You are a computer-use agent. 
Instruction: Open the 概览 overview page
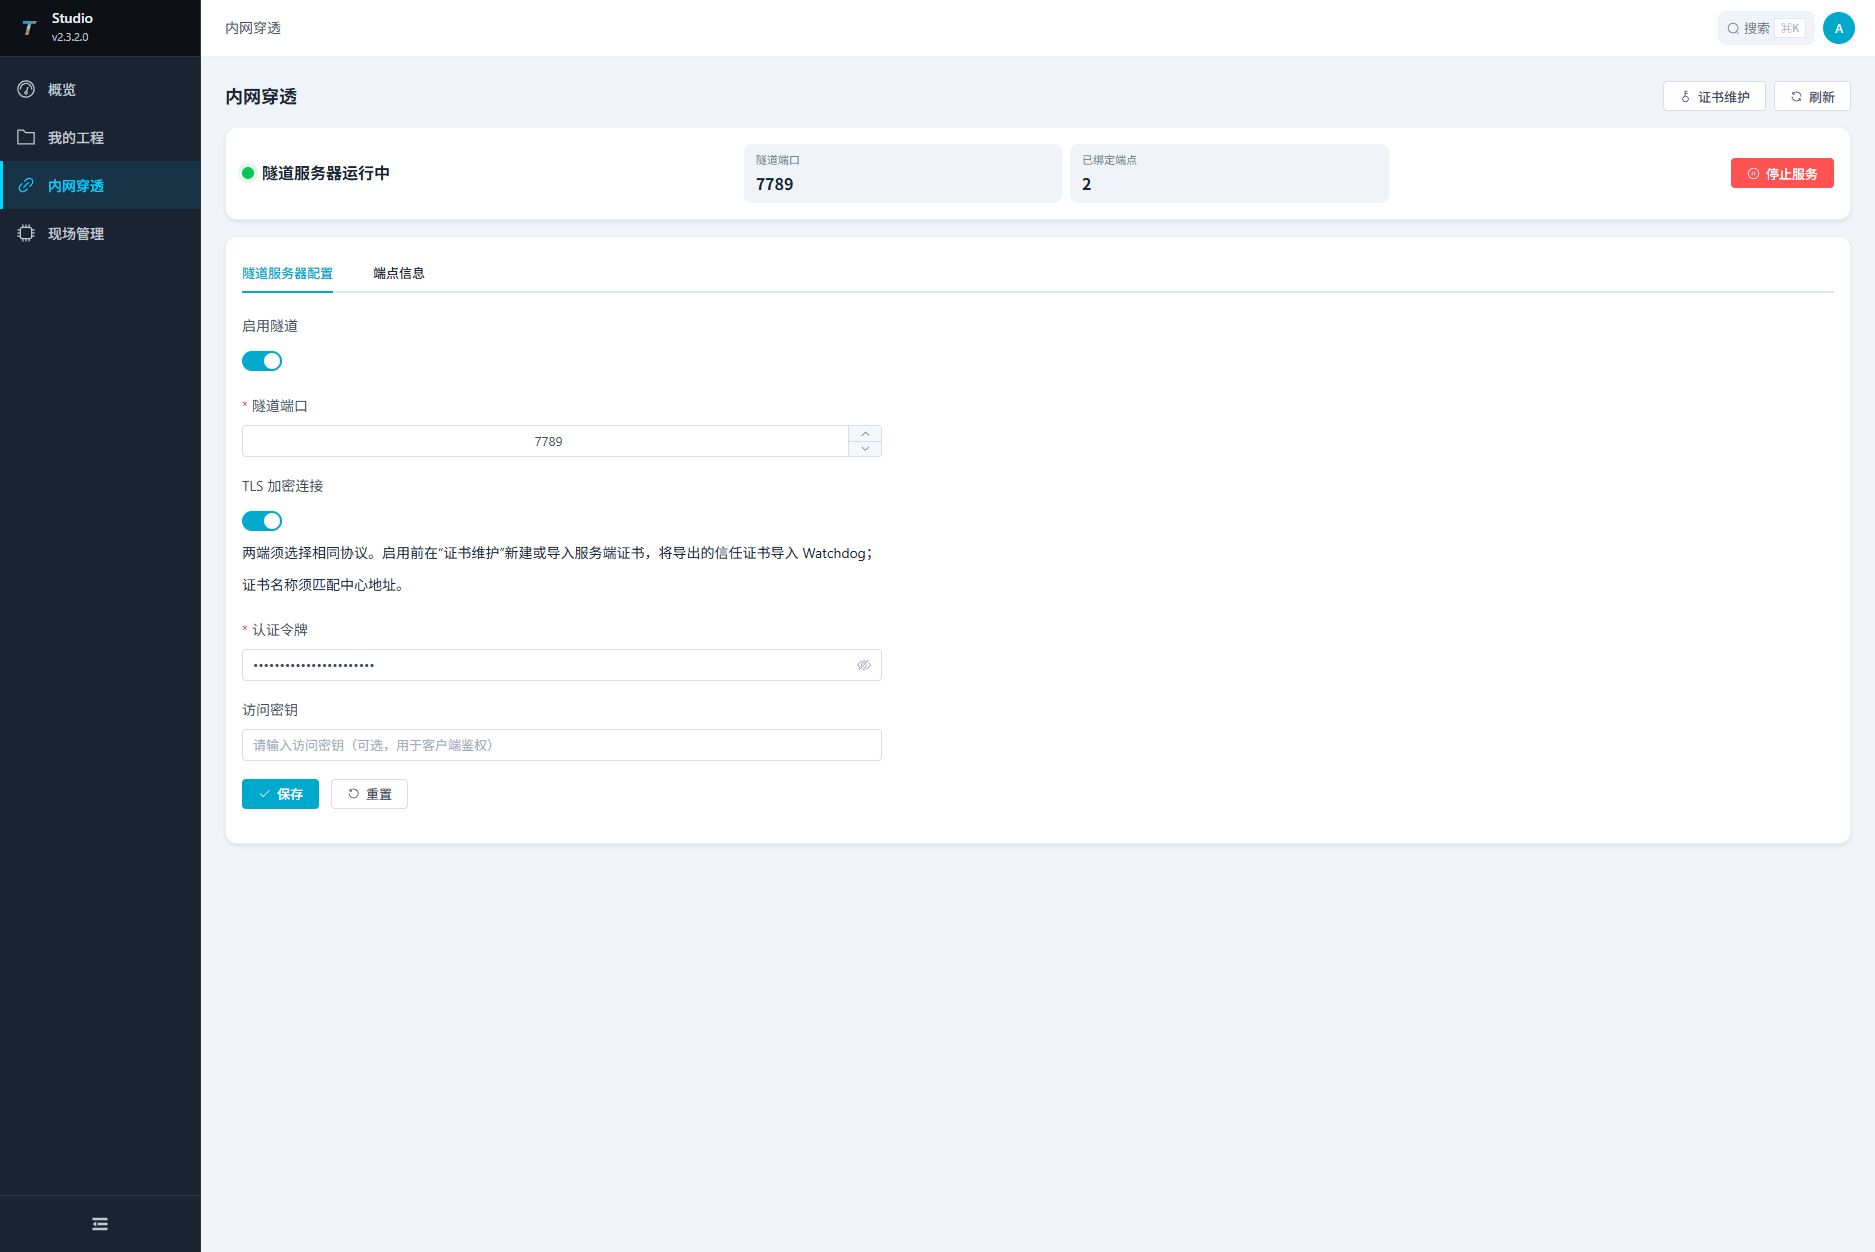pos(100,90)
